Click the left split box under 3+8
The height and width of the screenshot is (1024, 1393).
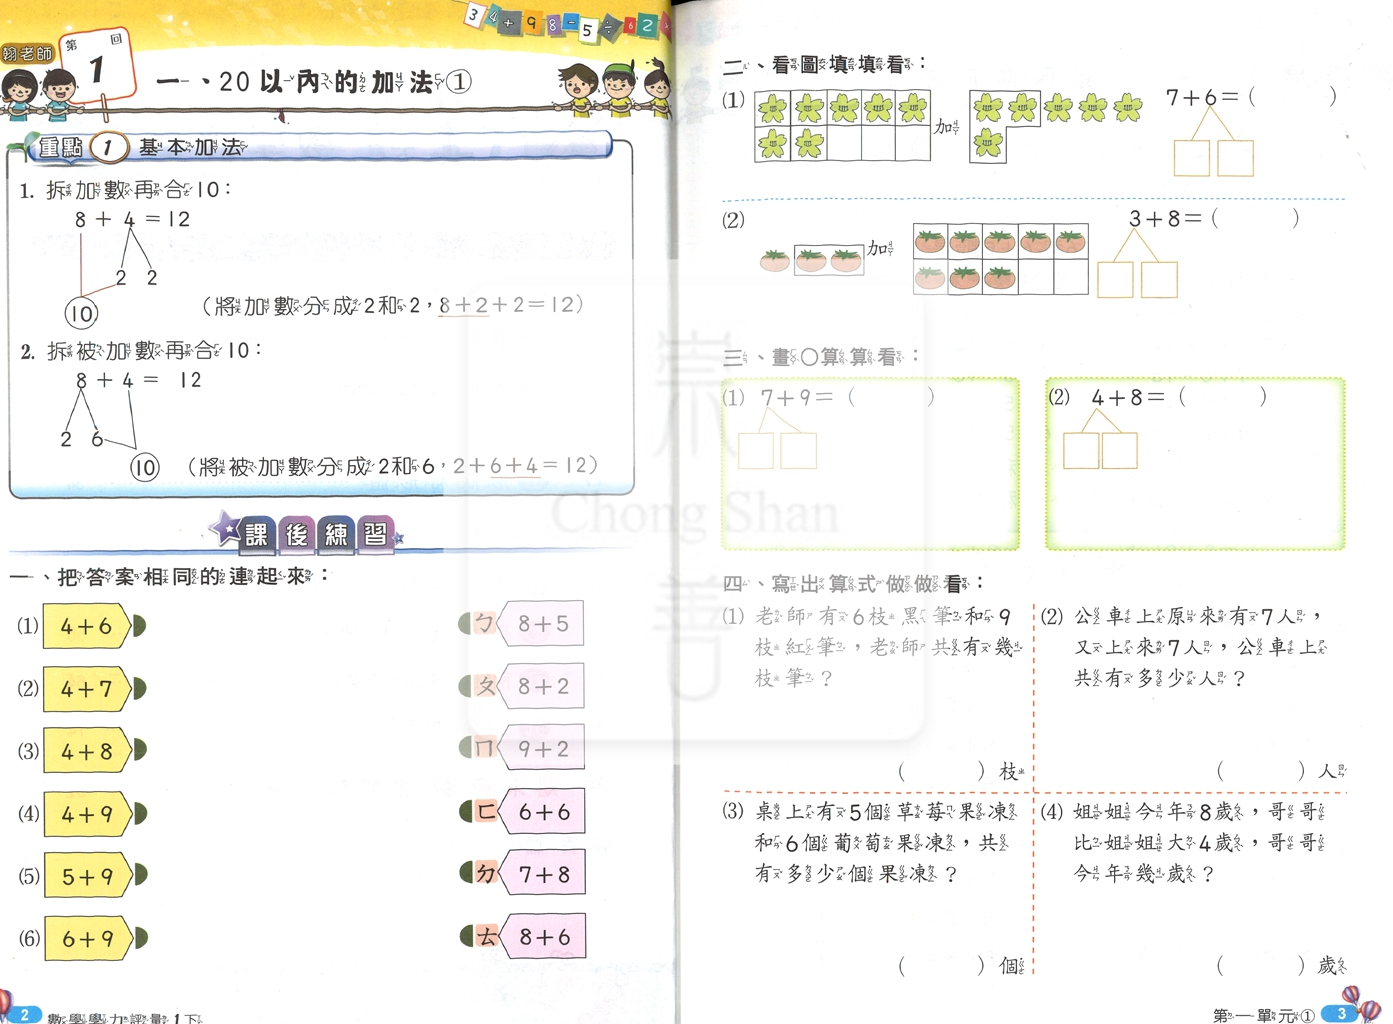click(1115, 280)
